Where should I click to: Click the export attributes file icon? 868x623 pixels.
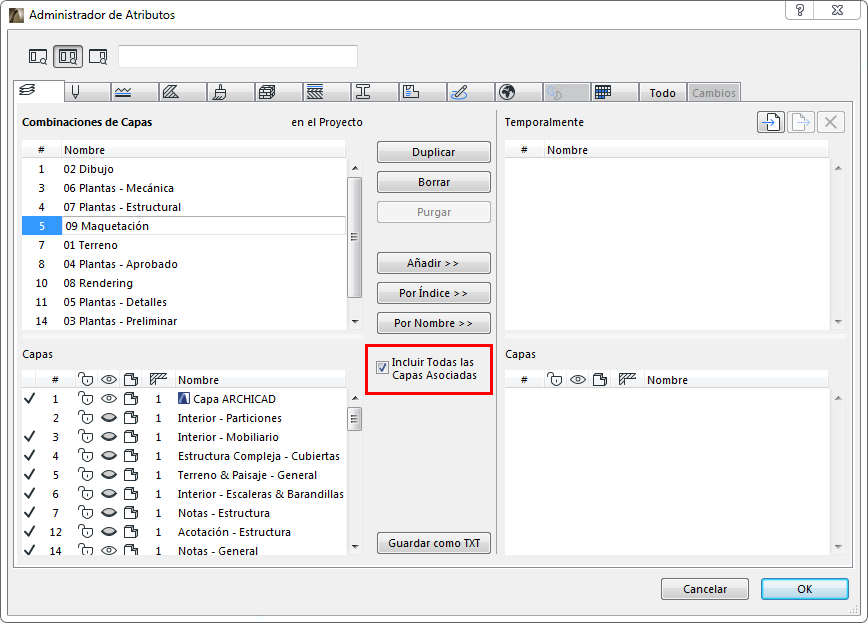(x=801, y=122)
